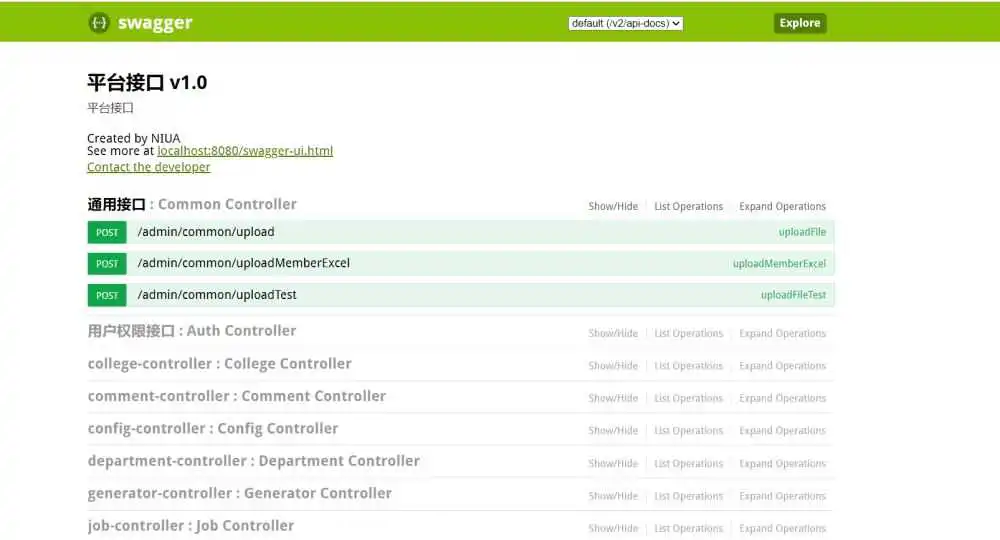Image resolution: width=1000 pixels, height=540 pixels.
Task: Open the localhost:8080/swagger-ui.html link
Action: tap(245, 151)
